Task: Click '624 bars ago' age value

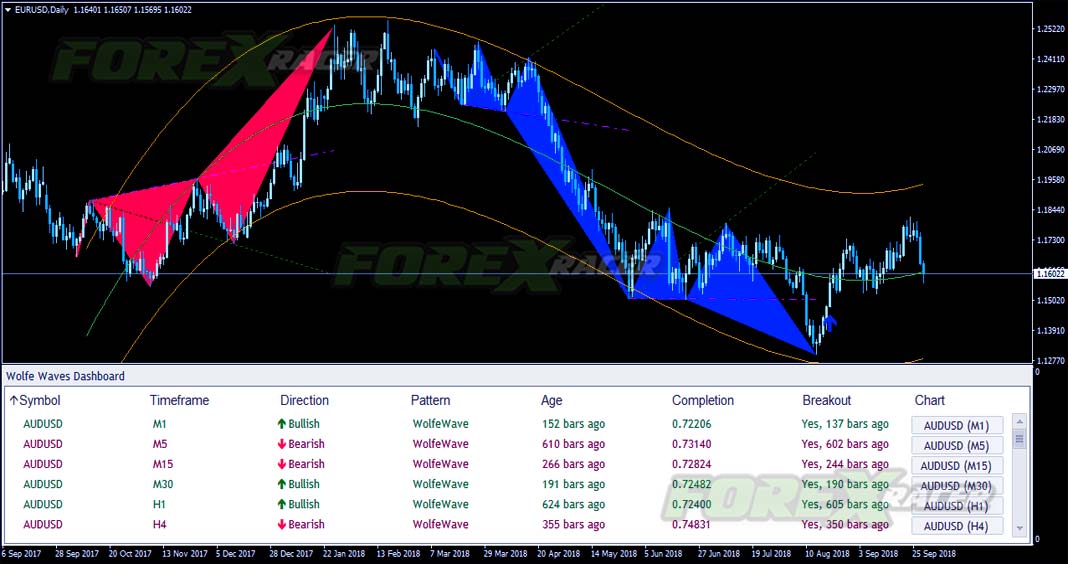Action: pos(573,504)
